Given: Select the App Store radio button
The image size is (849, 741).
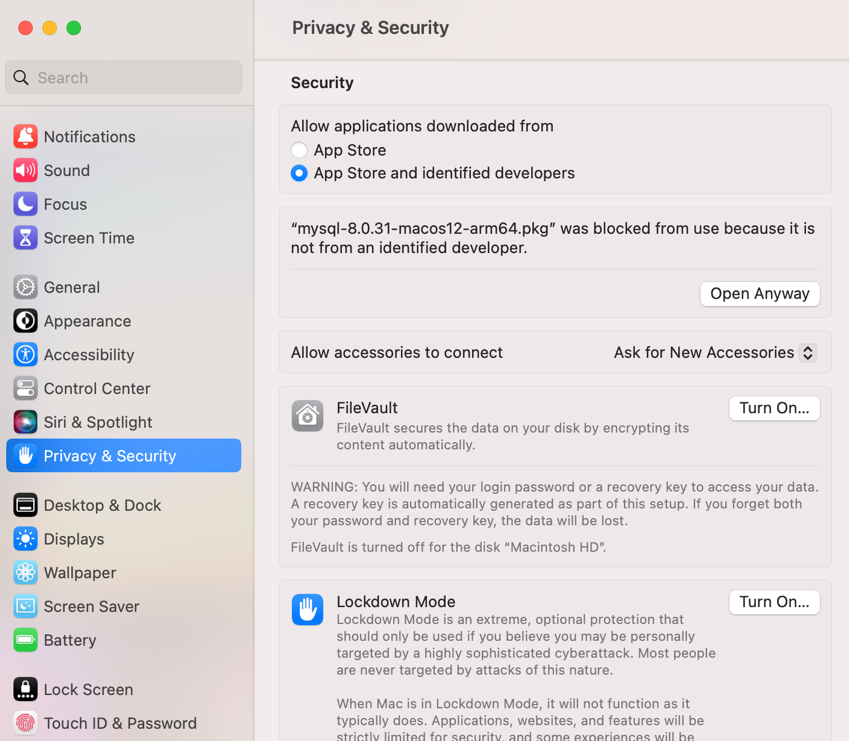Looking at the screenshot, I should click(299, 150).
